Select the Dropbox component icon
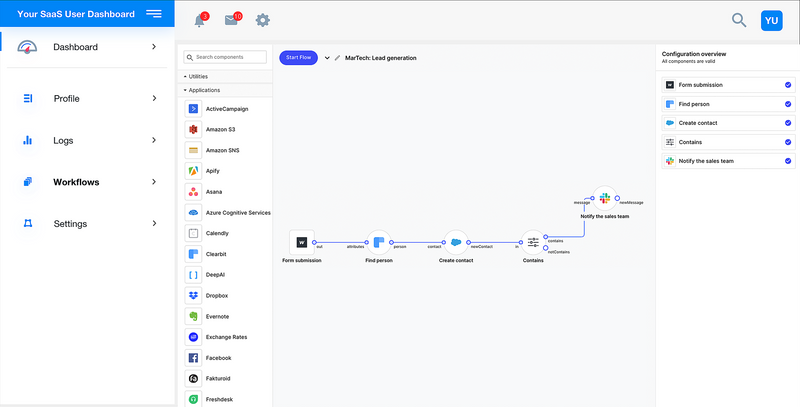 point(193,295)
